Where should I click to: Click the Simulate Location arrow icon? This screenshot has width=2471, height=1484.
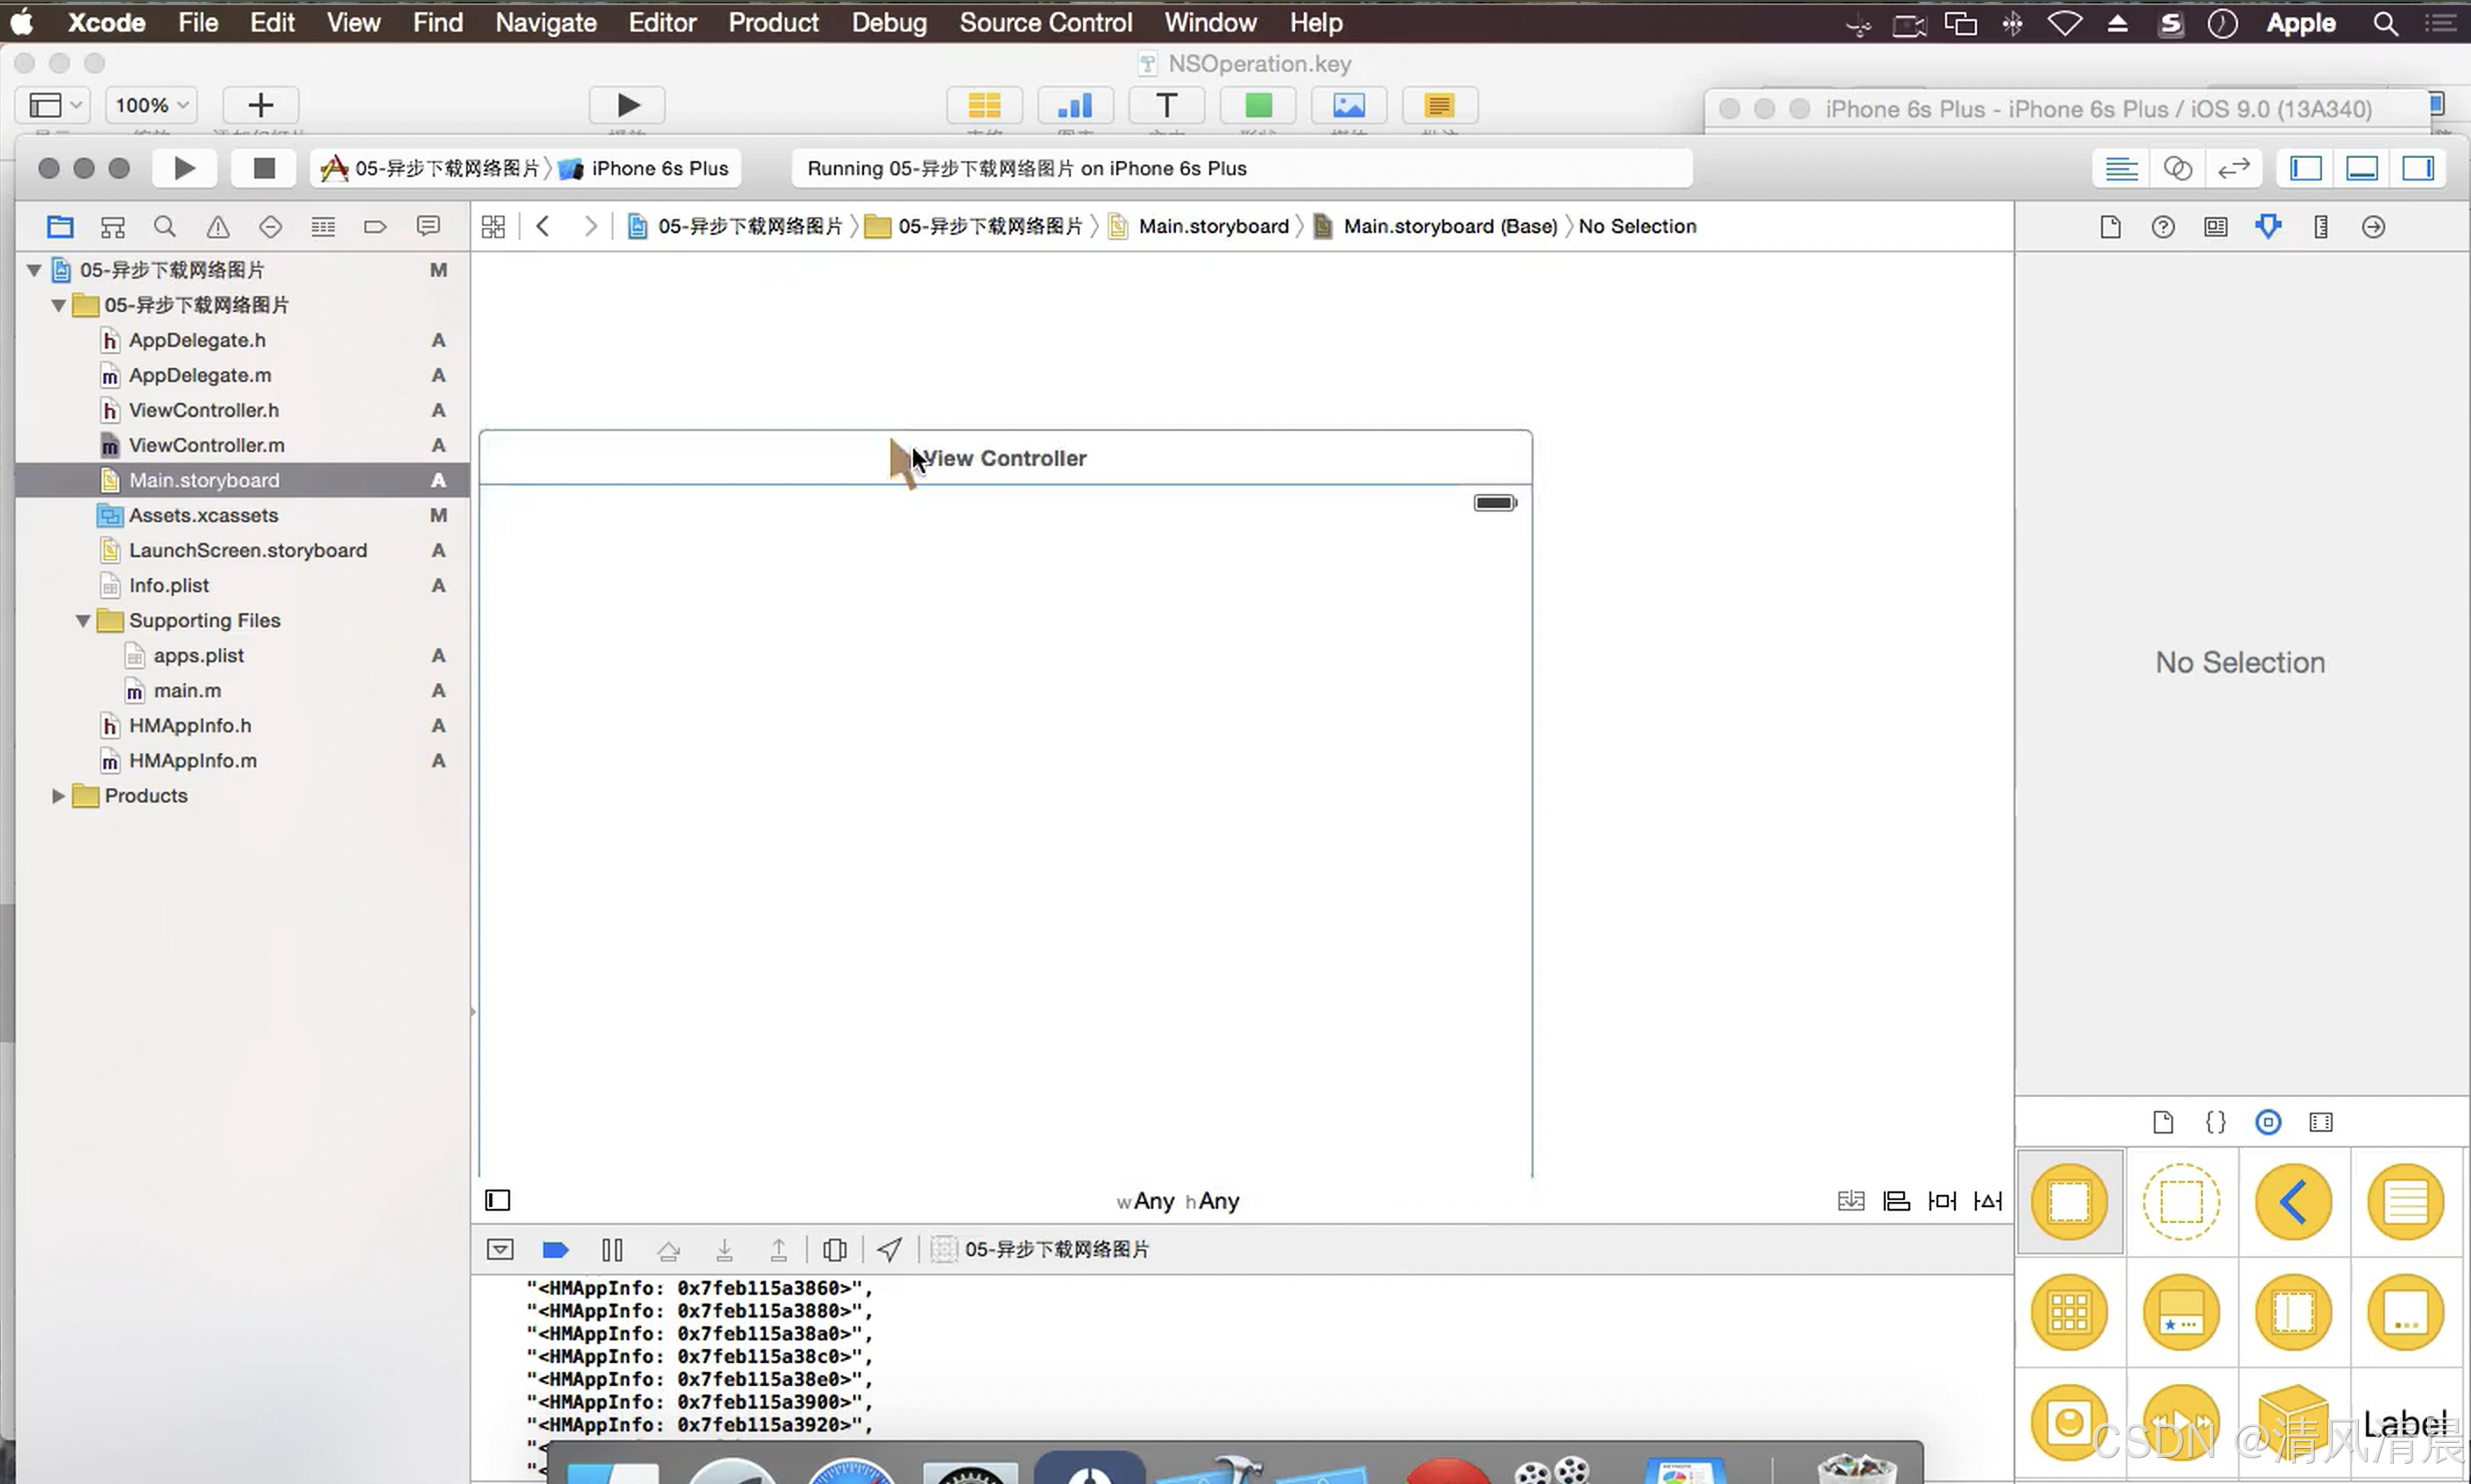coord(889,1249)
